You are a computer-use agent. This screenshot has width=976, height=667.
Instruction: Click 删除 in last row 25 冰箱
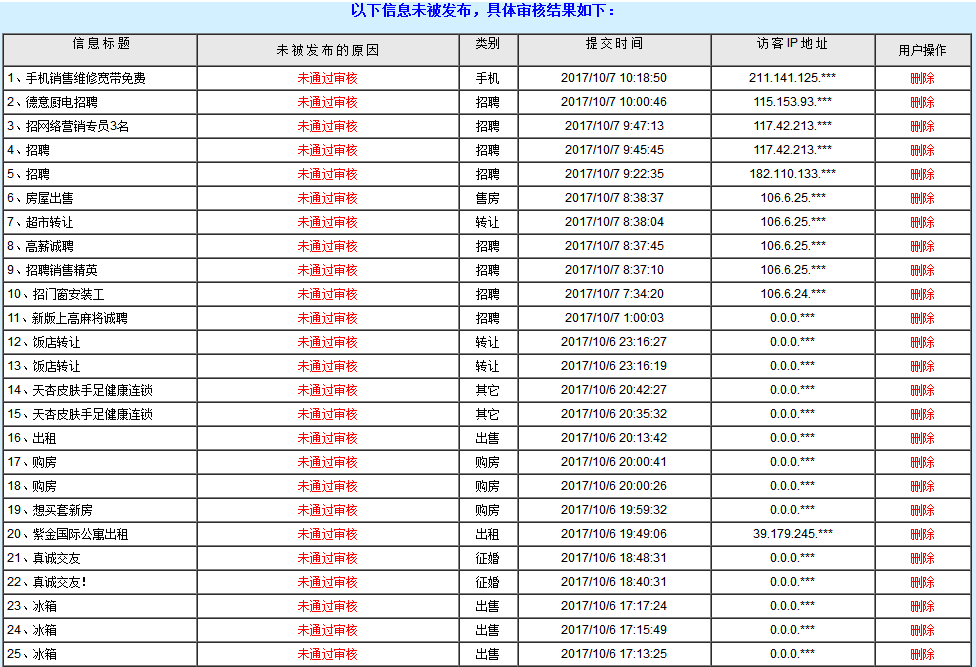922,654
